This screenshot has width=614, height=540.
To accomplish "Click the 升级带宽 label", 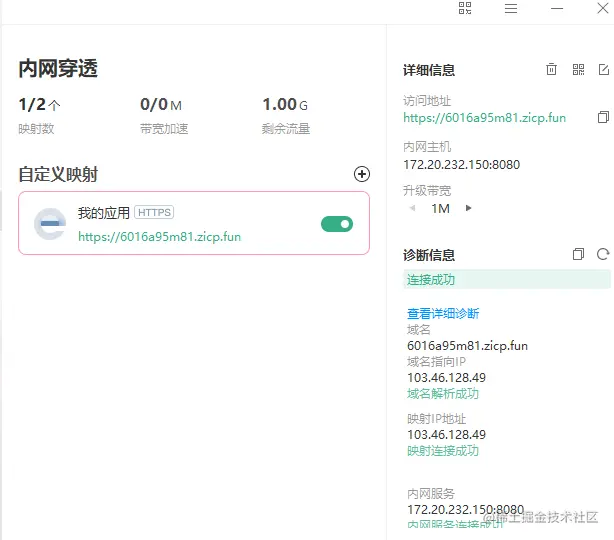I will coord(427,191).
